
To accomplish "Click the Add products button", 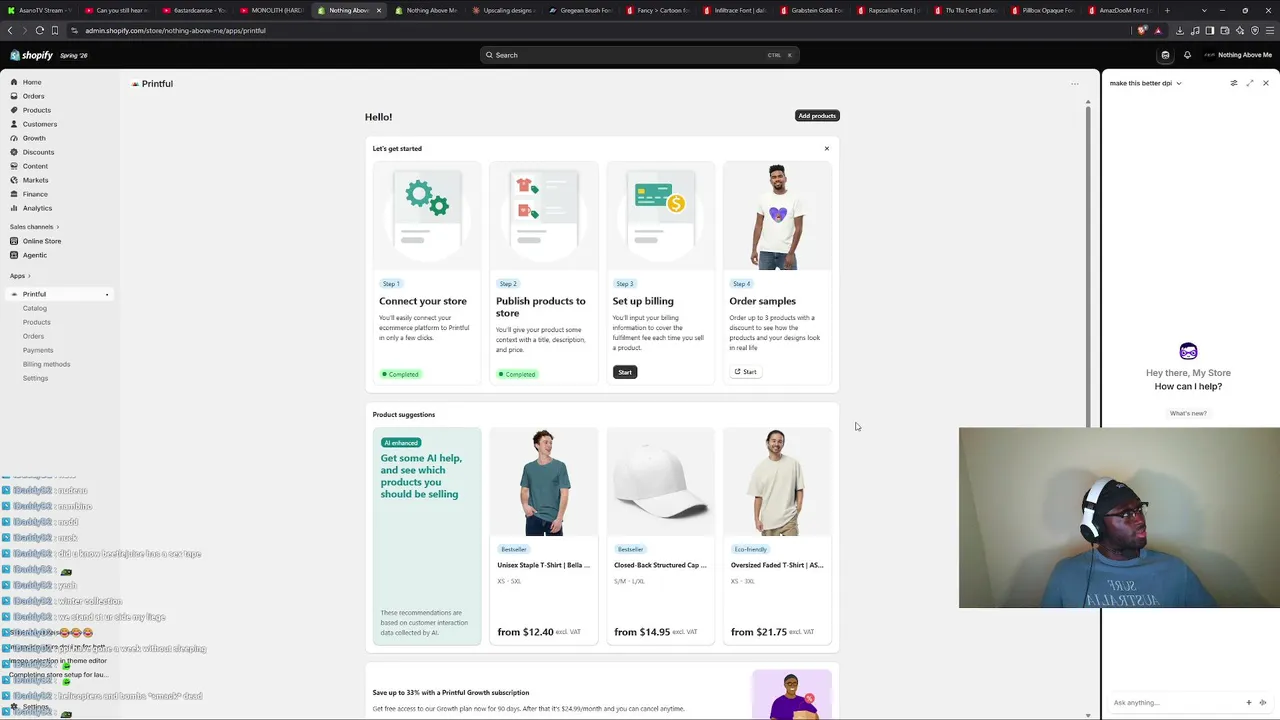I will point(817,116).
